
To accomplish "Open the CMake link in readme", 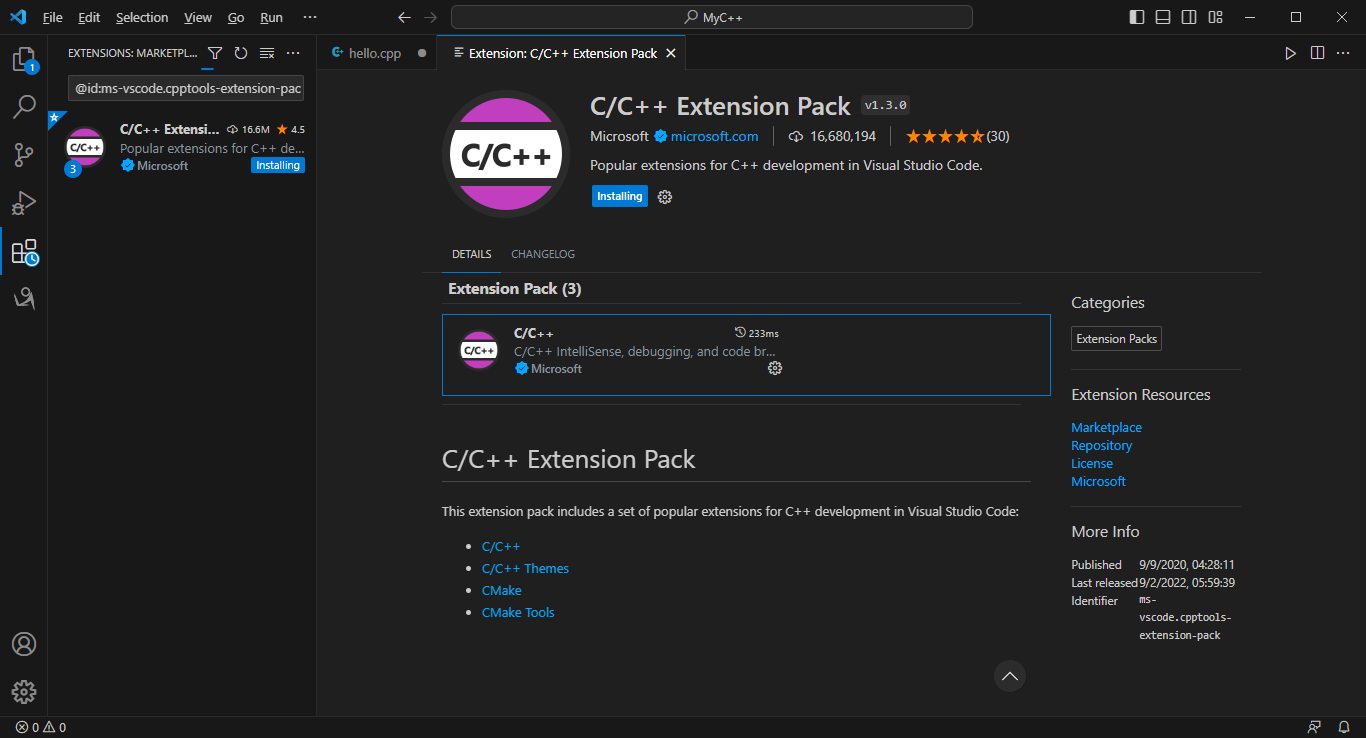I will tap(502, 590).
